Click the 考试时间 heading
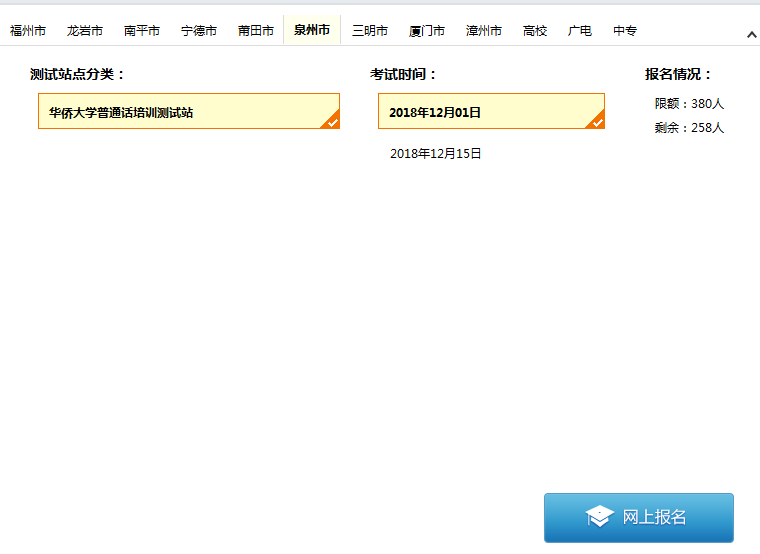The height and width of the screenshot is (554, 760). (403, 74)
